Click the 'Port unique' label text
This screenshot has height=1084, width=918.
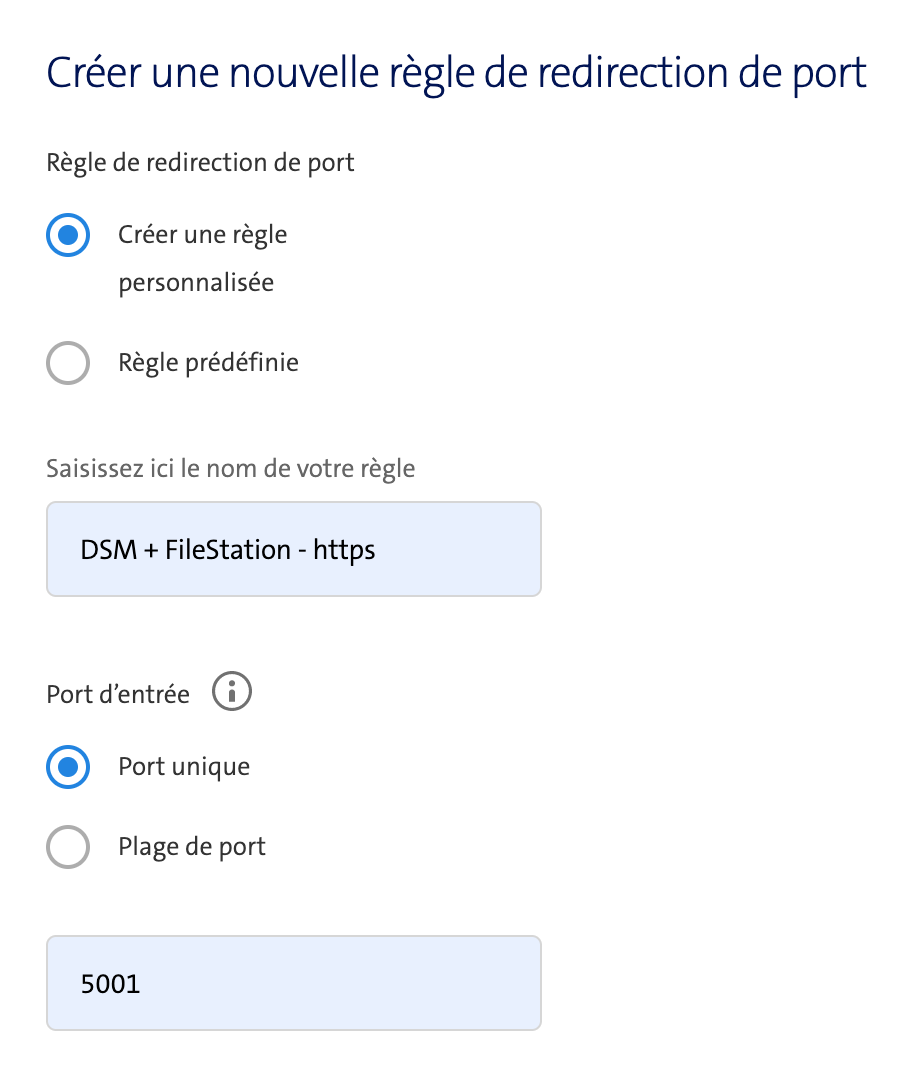[x=184, y=767]
